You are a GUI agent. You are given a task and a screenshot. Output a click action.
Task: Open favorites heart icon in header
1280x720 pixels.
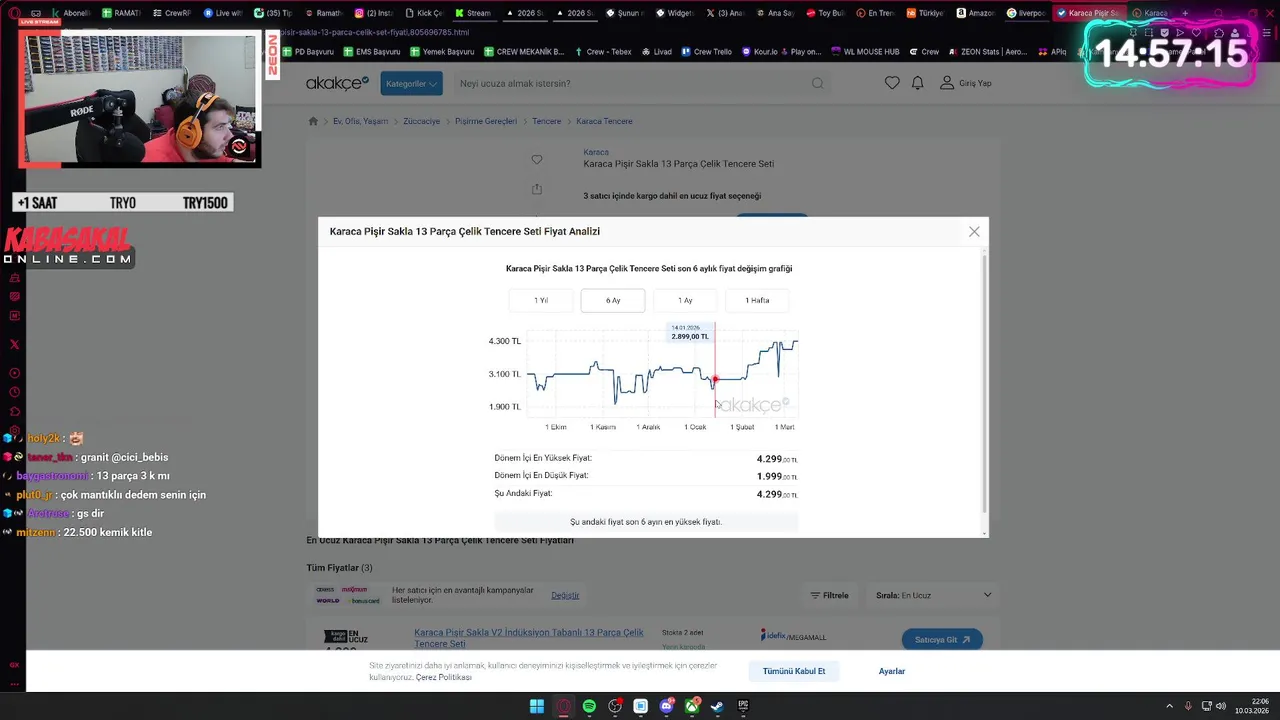click(x=892, y=83)
